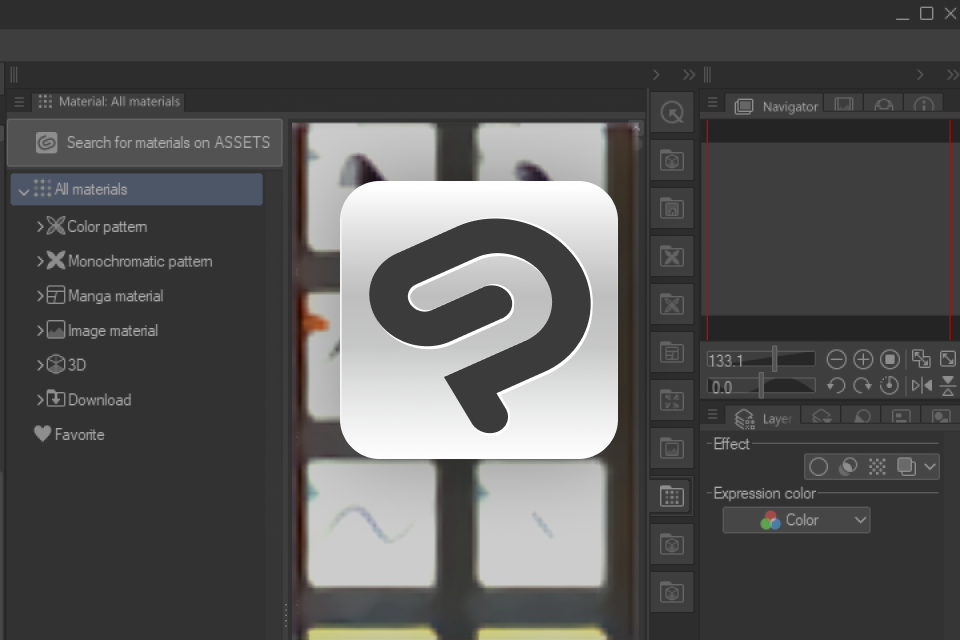Collapse Material dock with single arrow
The image size is (960, 640).
click(x=656, y=75)
